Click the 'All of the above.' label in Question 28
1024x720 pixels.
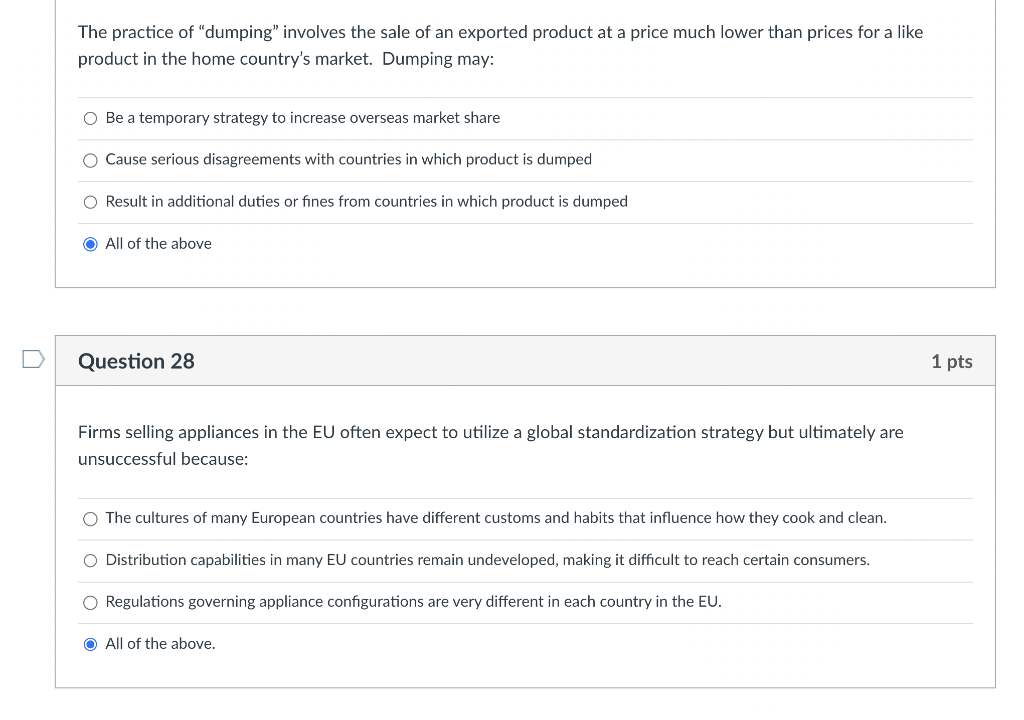pos(160,644)
